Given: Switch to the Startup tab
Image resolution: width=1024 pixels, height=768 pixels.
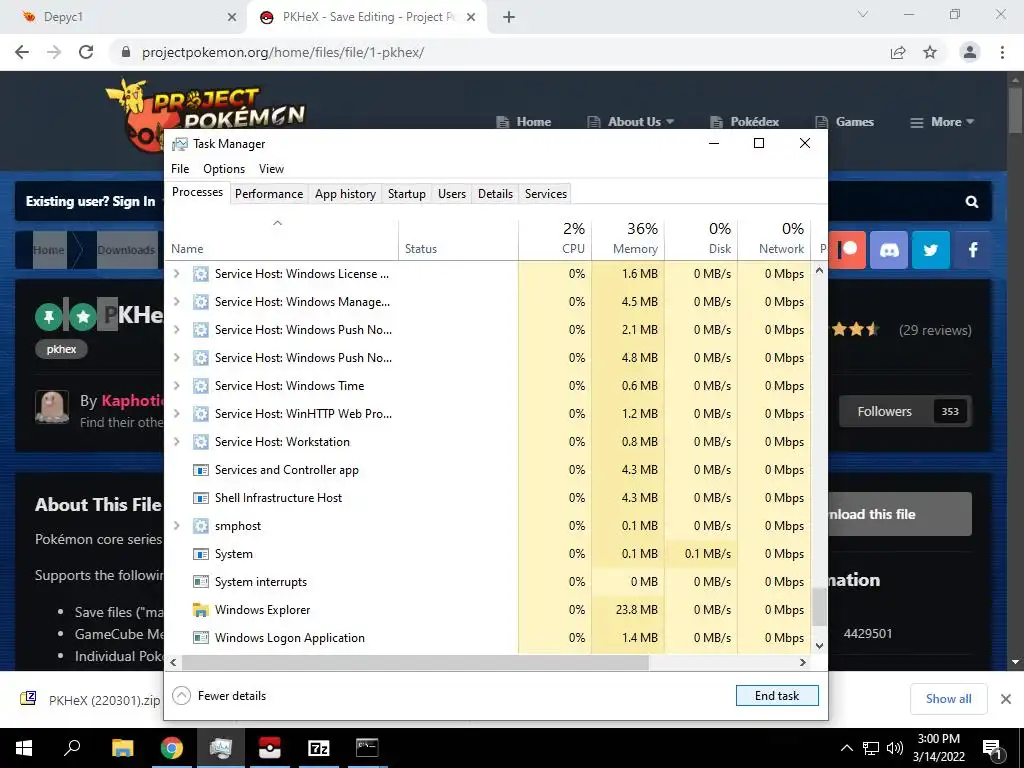Looking at the screenshot, I should [406, 194].
